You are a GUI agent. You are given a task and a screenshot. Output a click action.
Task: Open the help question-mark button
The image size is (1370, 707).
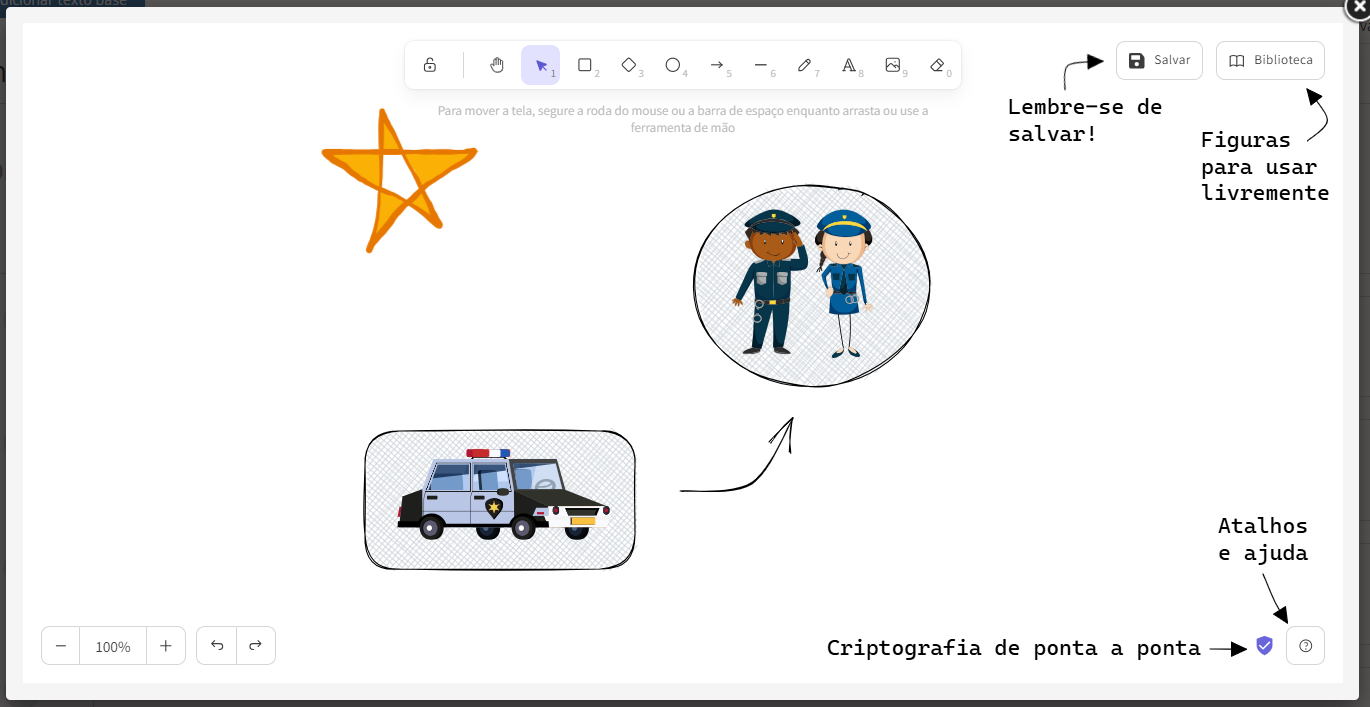[1305, 646]
